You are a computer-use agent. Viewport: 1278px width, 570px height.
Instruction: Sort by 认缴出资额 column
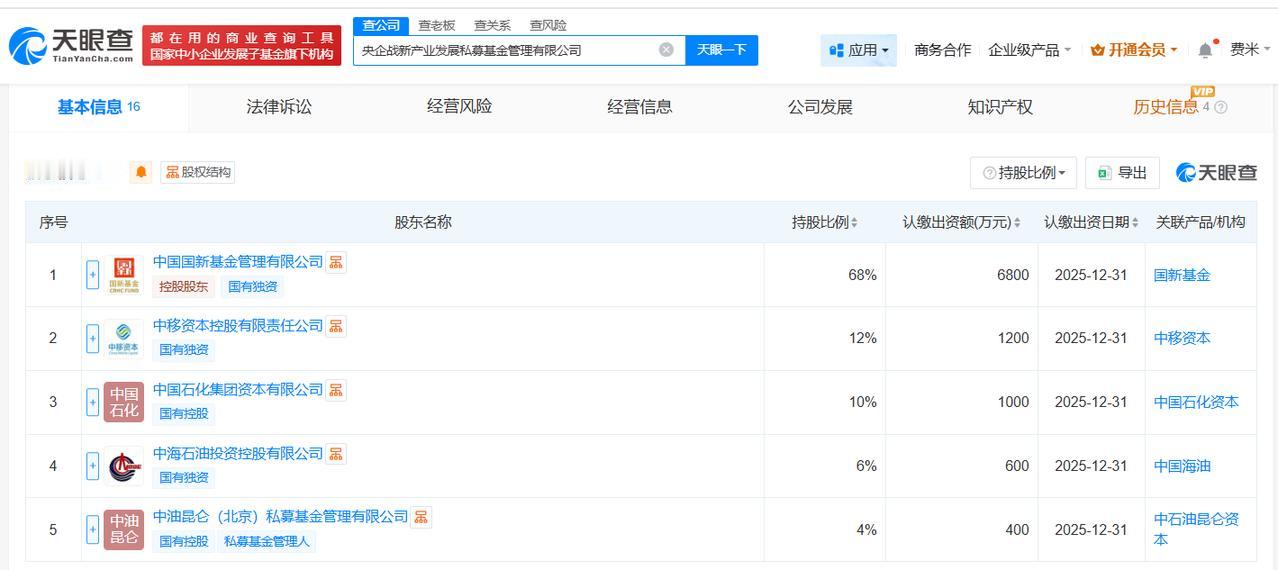[x=961, y=222]
